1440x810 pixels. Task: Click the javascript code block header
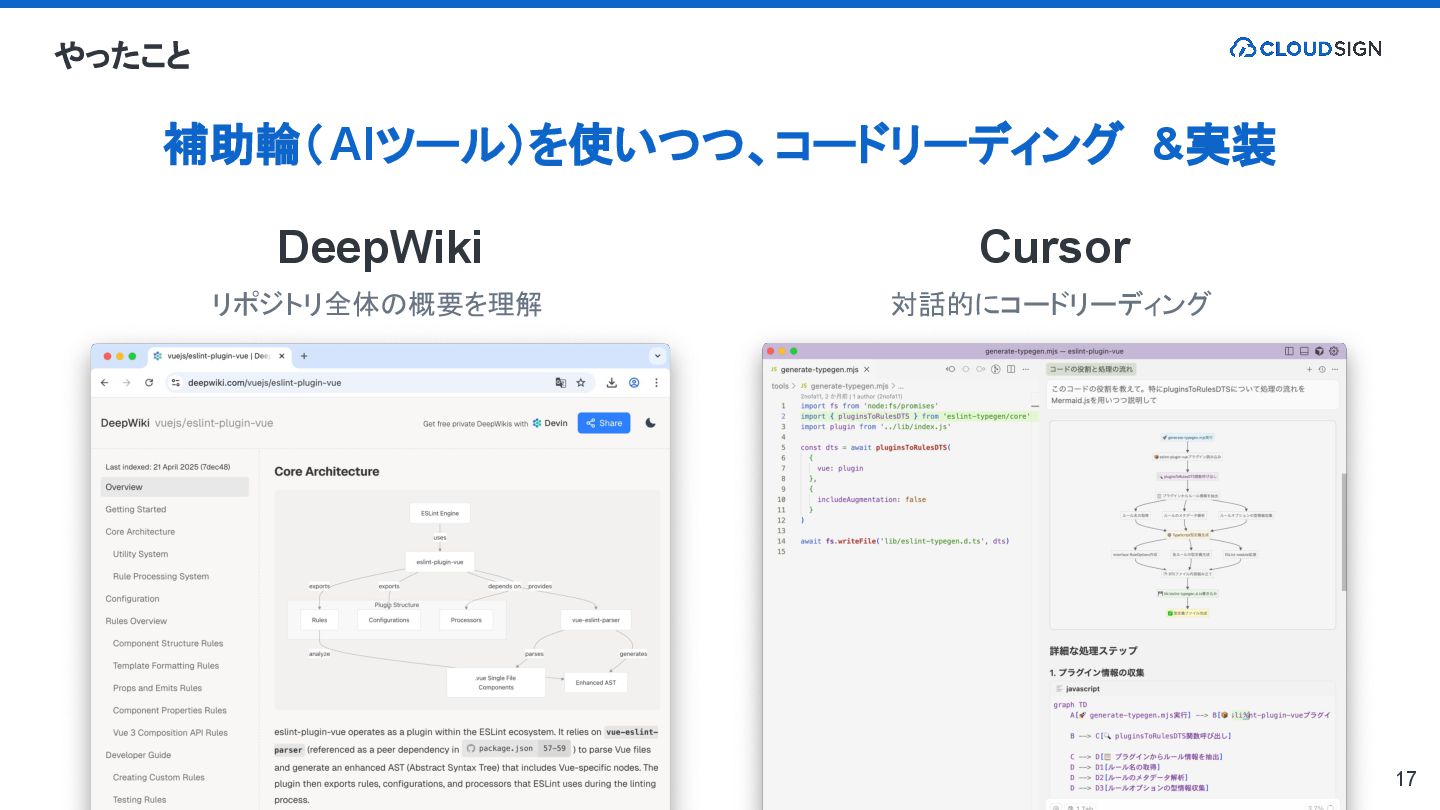click(x=1192, y=689)
